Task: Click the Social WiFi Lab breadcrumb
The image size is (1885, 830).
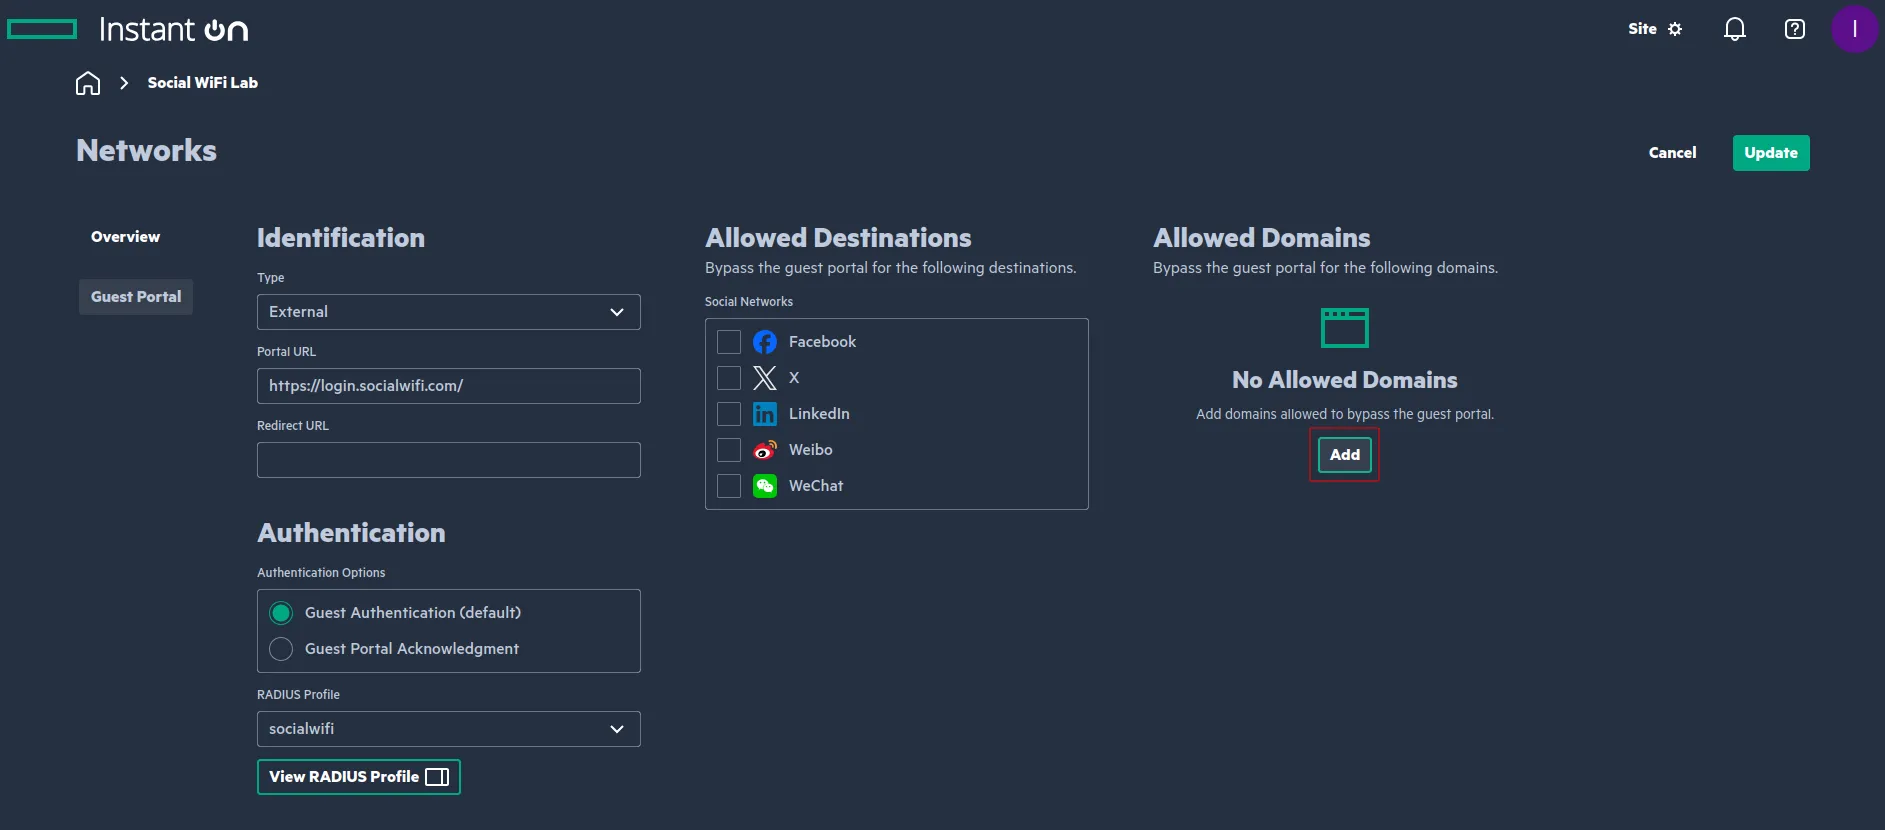Action: (202, 83)
